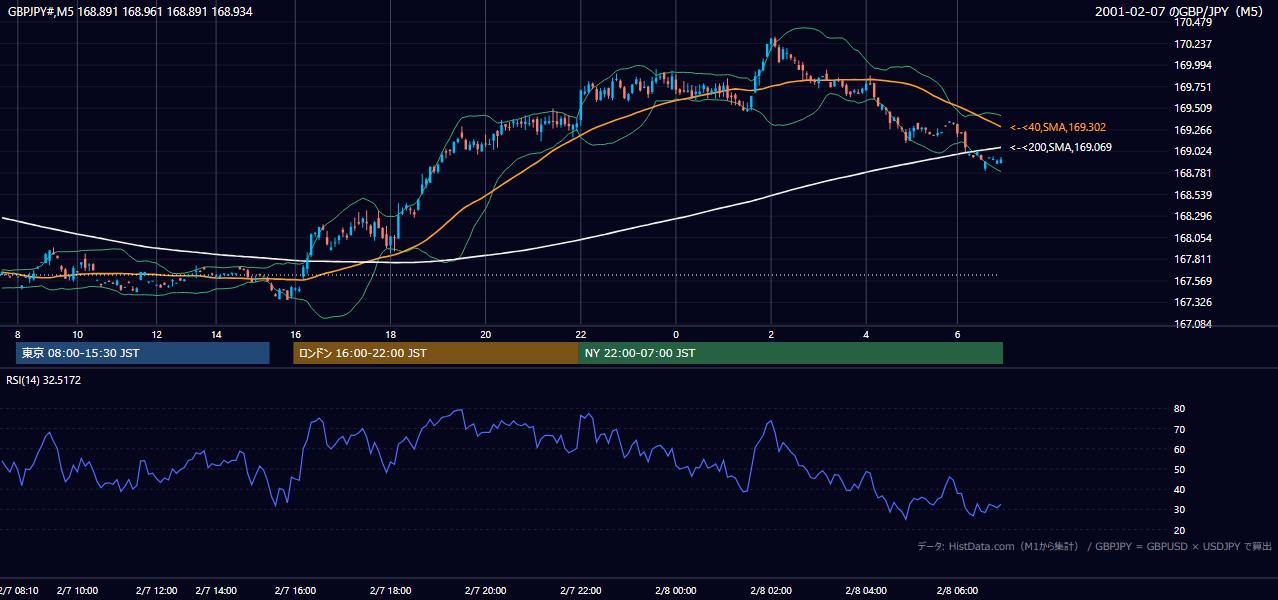Click the bottom time label 2/7 10:00
This screenshot has height=600, width=1278.
click(77, 591)
